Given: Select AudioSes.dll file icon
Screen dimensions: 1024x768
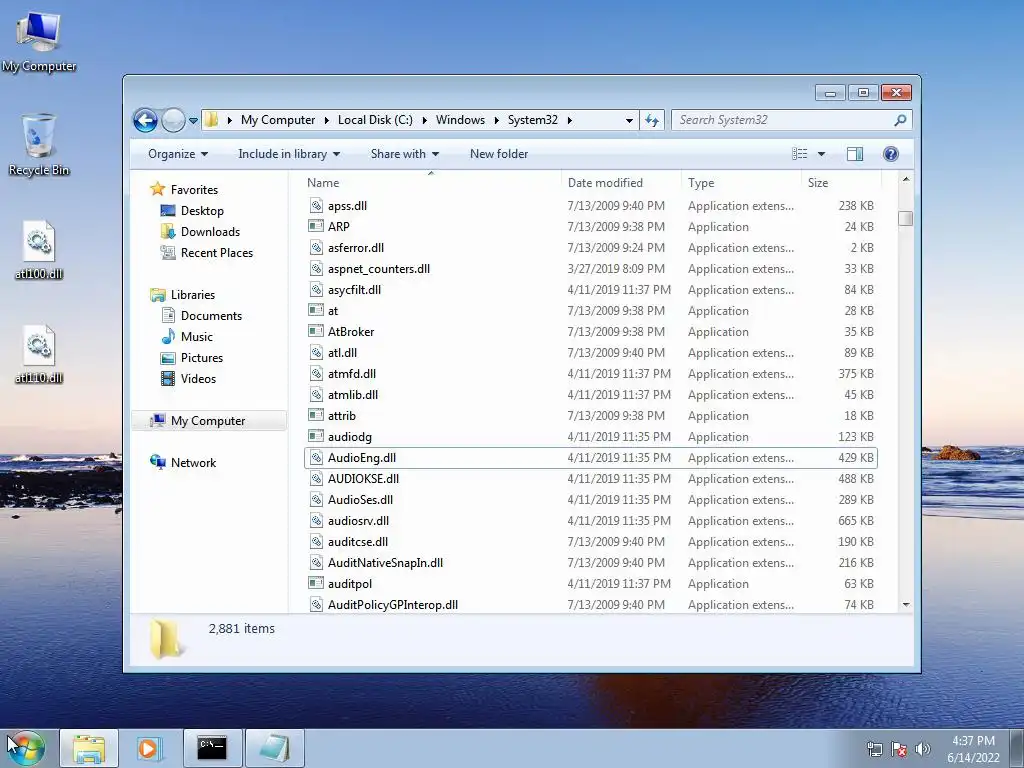Looking at the screenshot, I should click(316, 500).
